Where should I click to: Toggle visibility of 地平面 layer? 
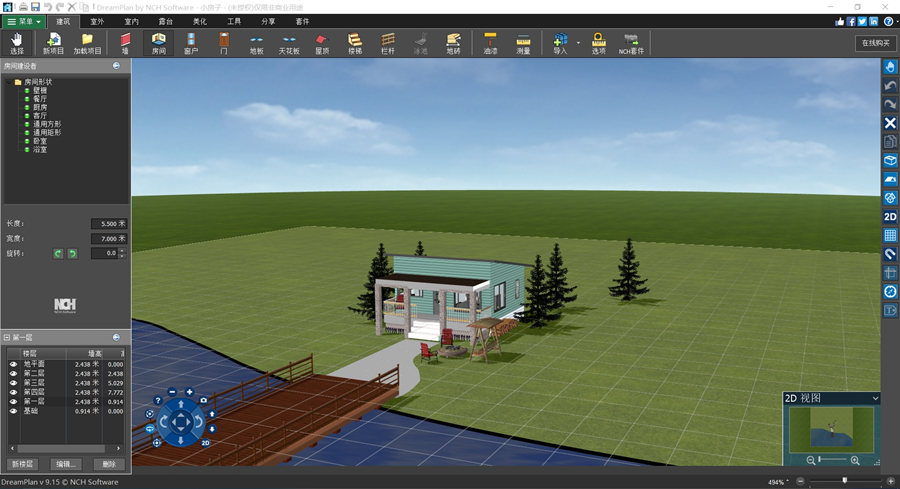coord(13,364)
